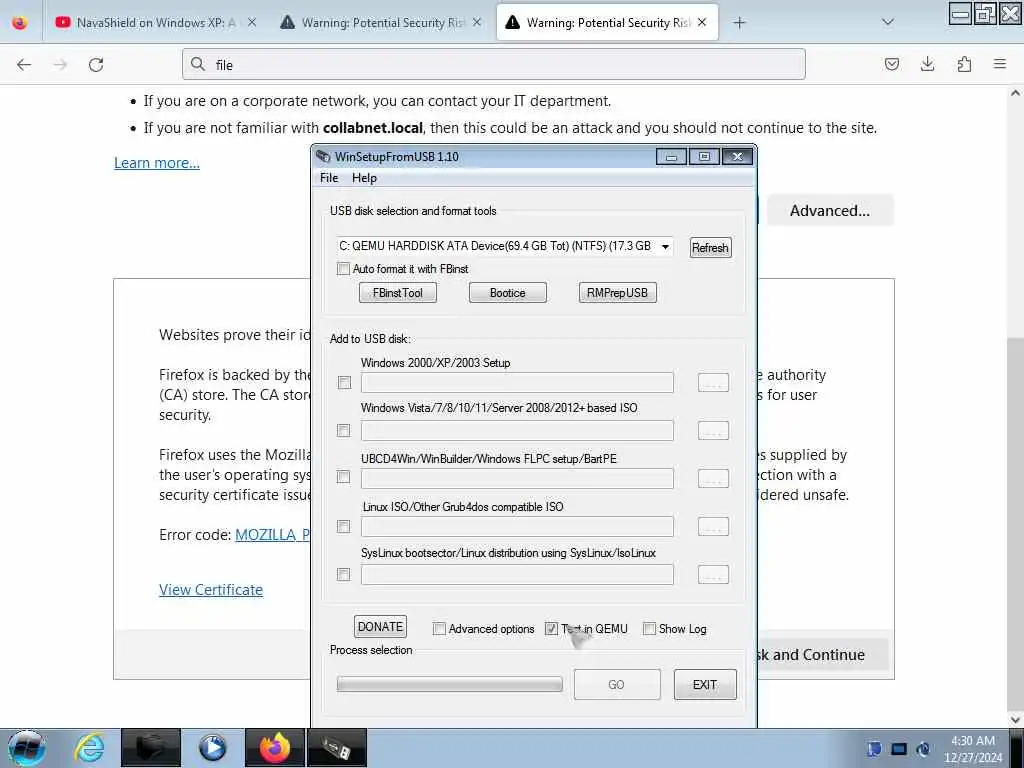The image size is (1024, 768).
Task: Click the Windows 2000/XP/2003 Setup path field
Action: (x=517, y=383)
